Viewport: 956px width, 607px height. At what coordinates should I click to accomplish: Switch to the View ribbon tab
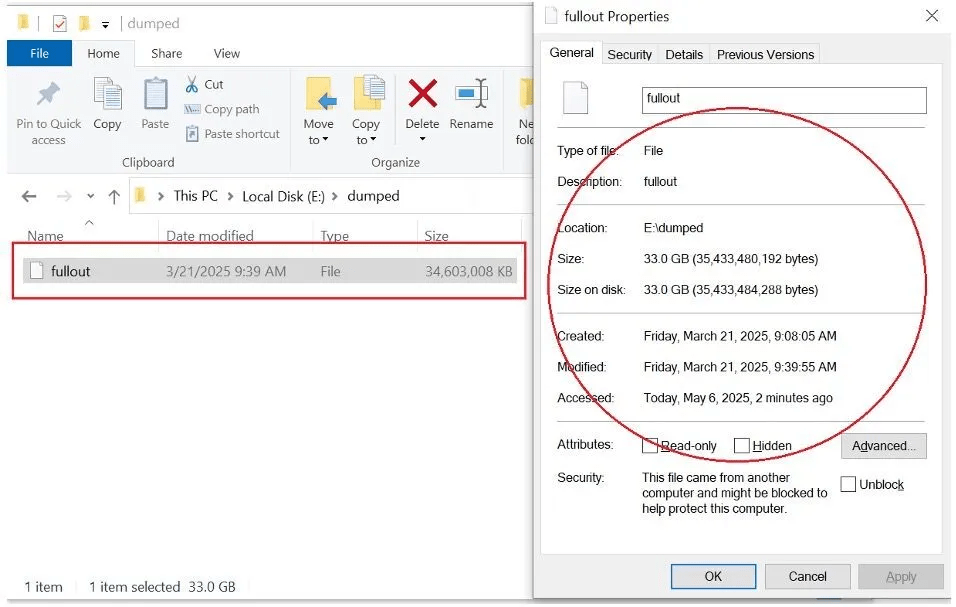(x=227, y=53)
